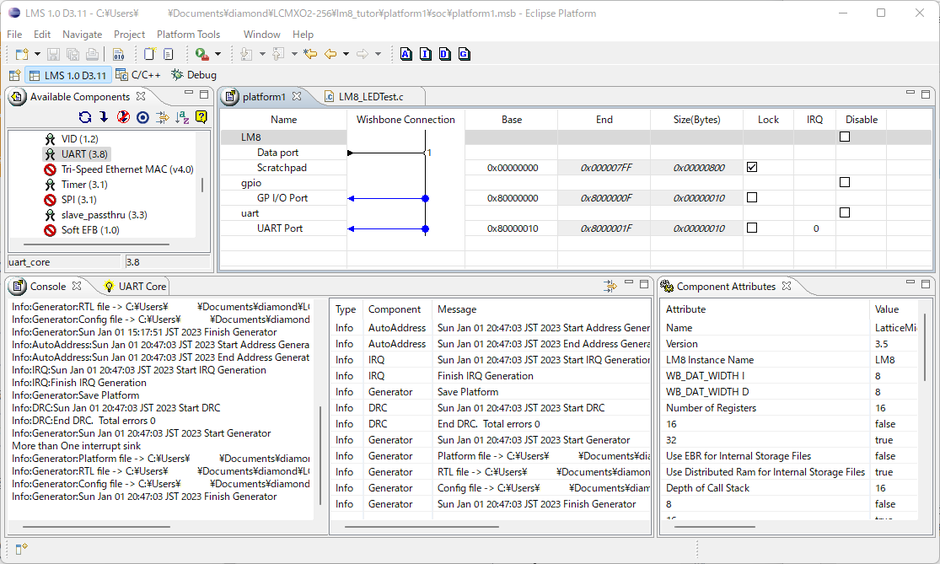
Task: Switch to the LM8_LEDTest.c editor tab
Action: point(370,96)
